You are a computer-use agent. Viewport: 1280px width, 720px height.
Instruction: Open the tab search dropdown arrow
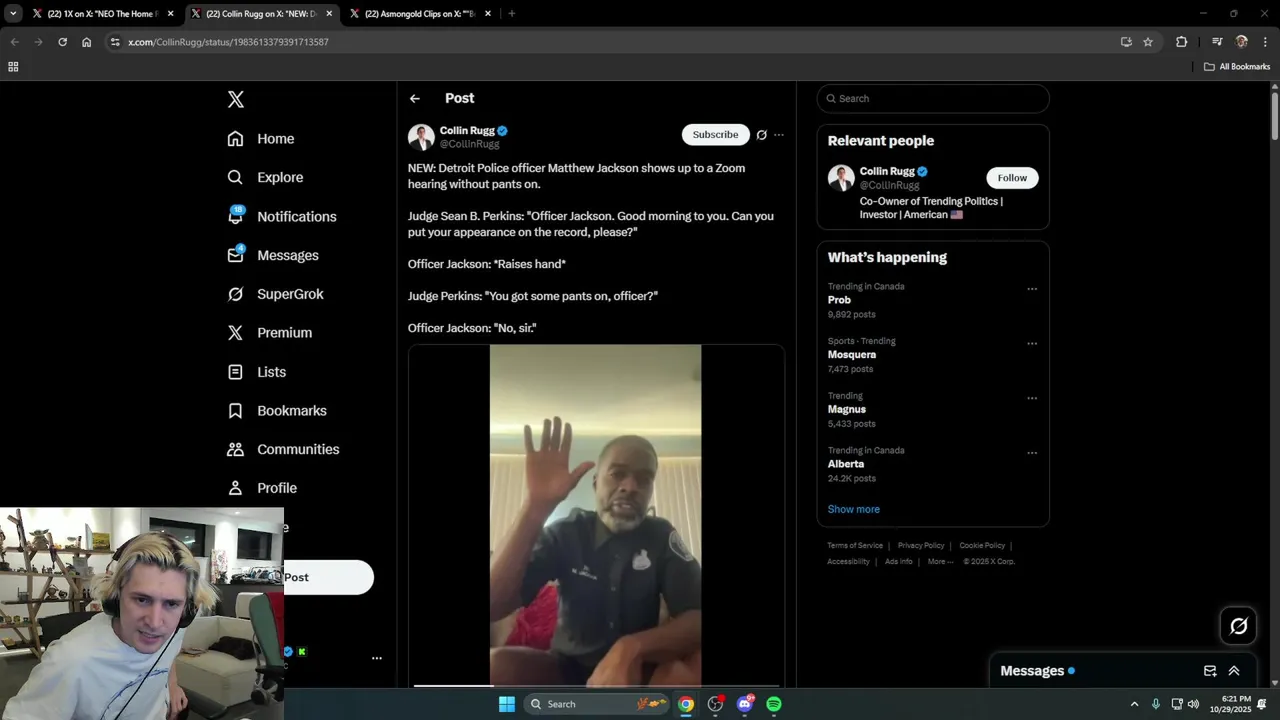(13, 14)
